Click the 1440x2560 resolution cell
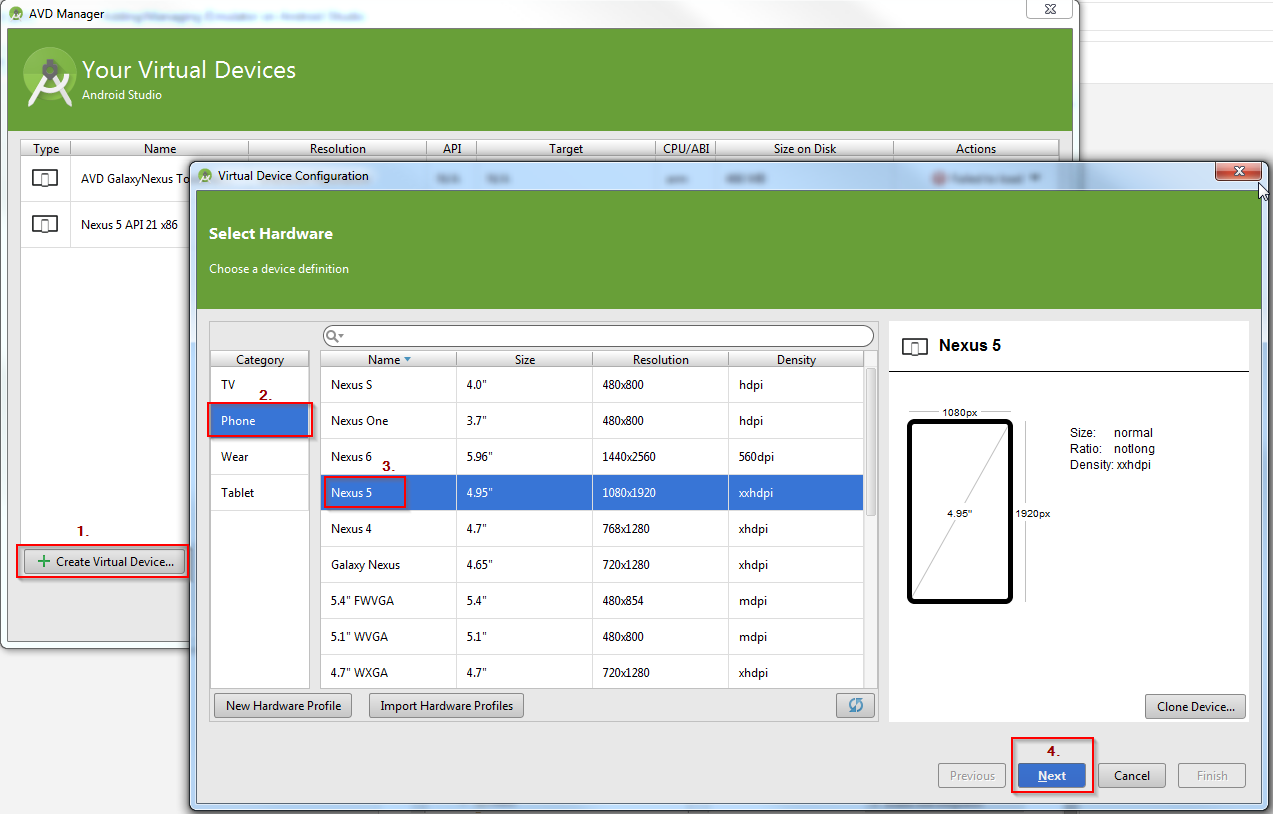 [x=660, y=457]
